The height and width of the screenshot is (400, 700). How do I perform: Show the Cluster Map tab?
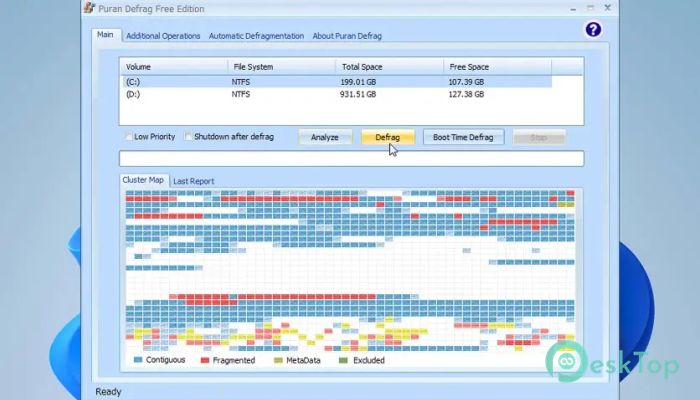(143, 180)
